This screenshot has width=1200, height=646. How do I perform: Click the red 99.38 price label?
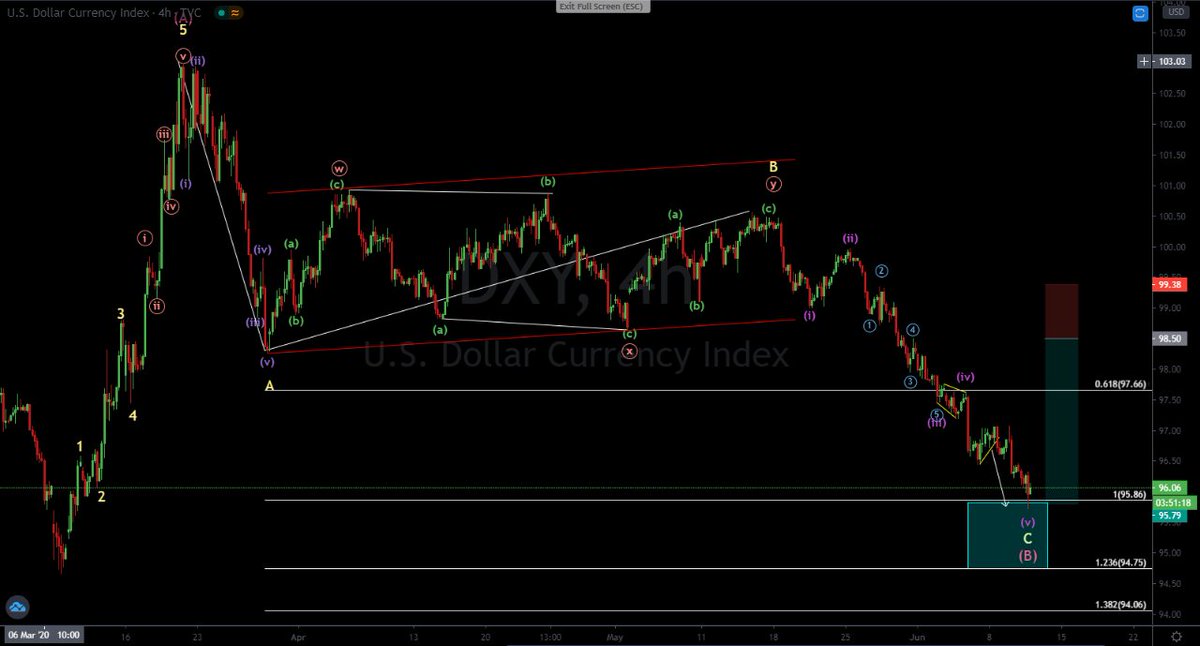pos(1171,284)
